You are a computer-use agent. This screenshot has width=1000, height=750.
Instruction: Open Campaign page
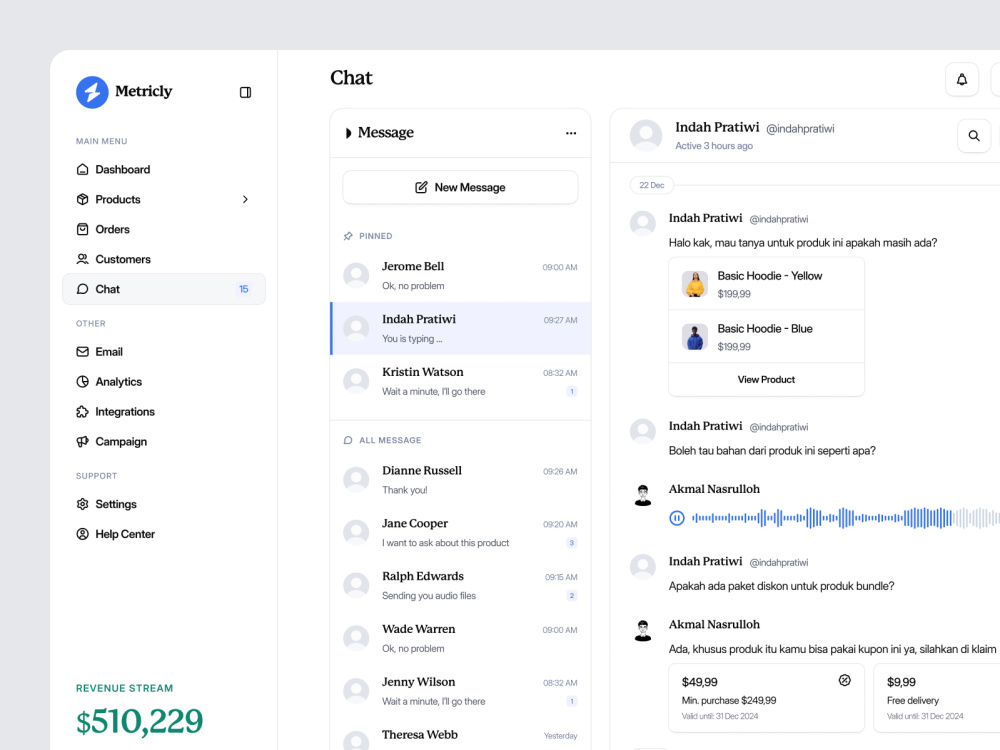click(164, 442)
